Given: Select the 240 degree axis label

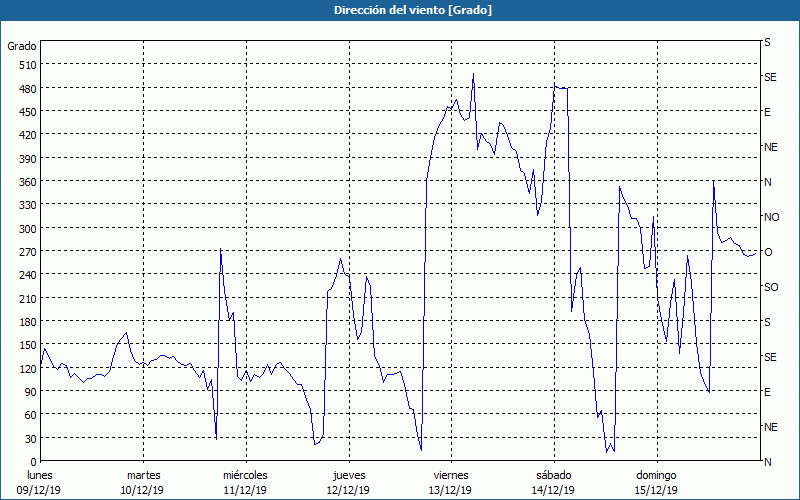Looking at the screenshot, I should tap(28, 275).
